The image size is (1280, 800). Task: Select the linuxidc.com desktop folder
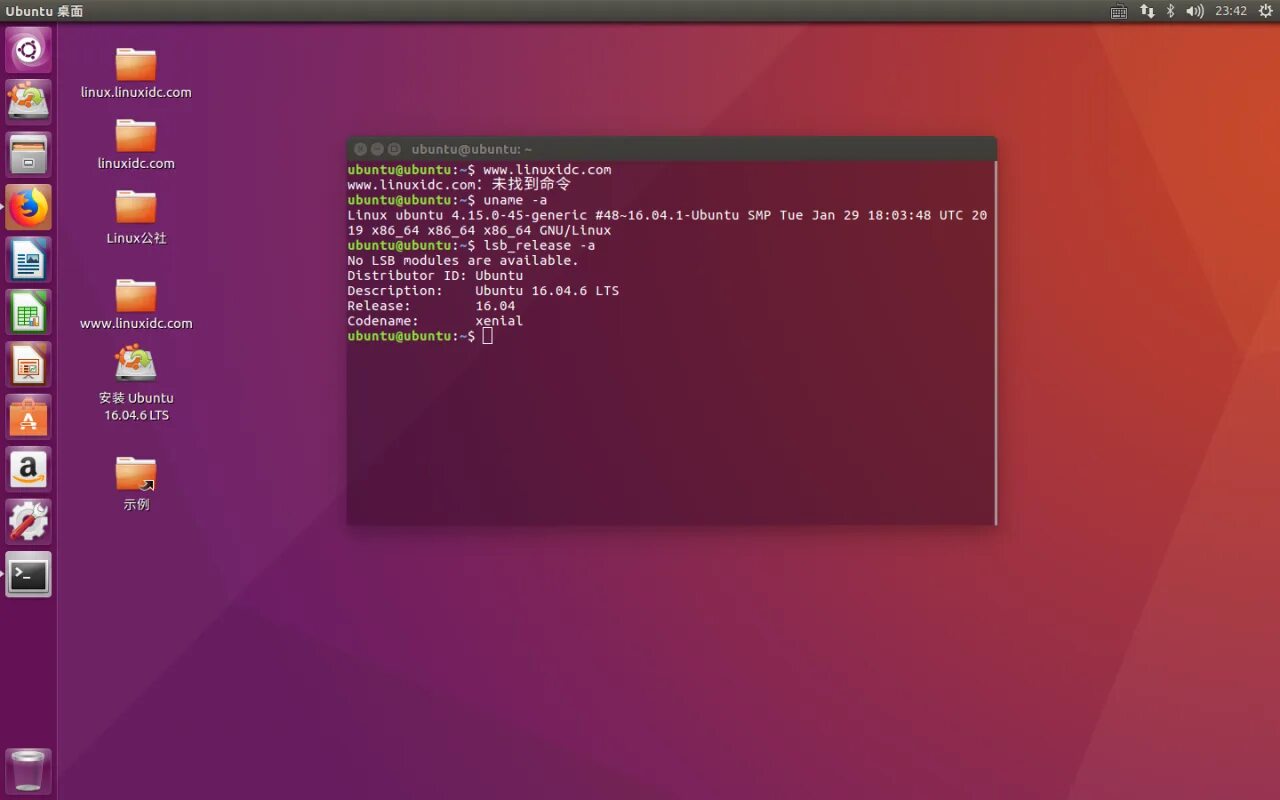tap(136, 144)
